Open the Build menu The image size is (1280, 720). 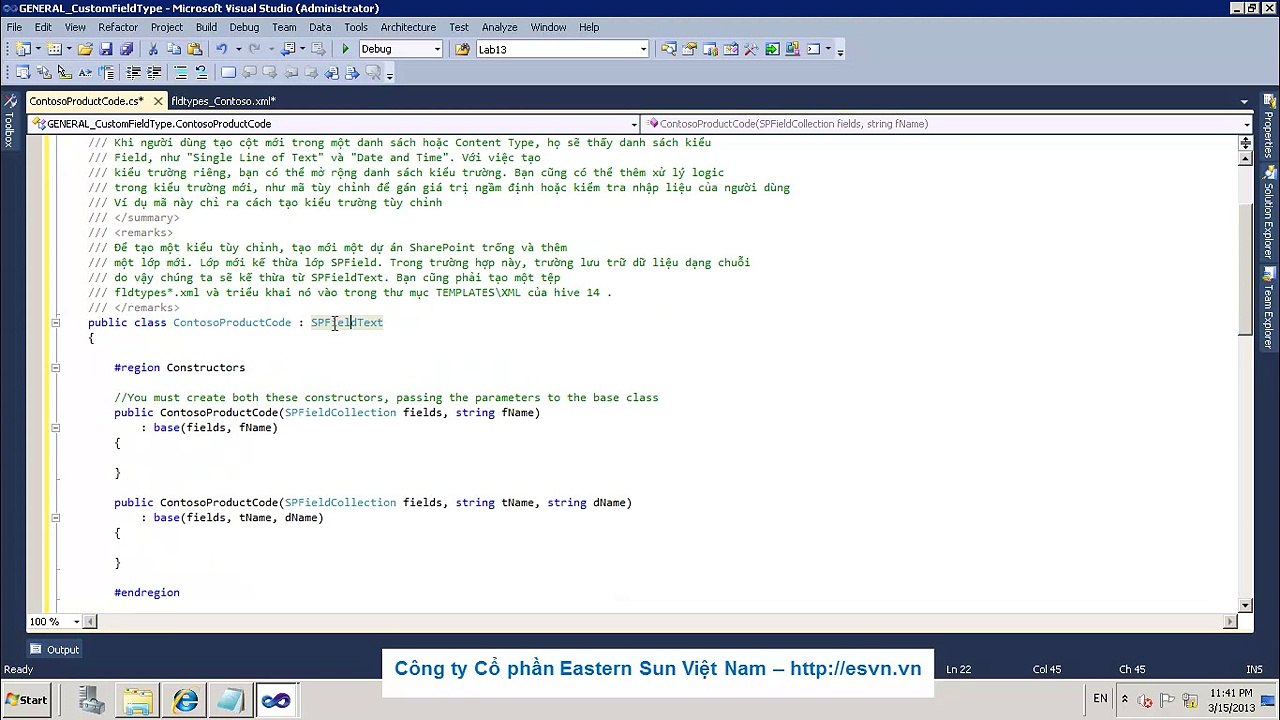point(206,27)
